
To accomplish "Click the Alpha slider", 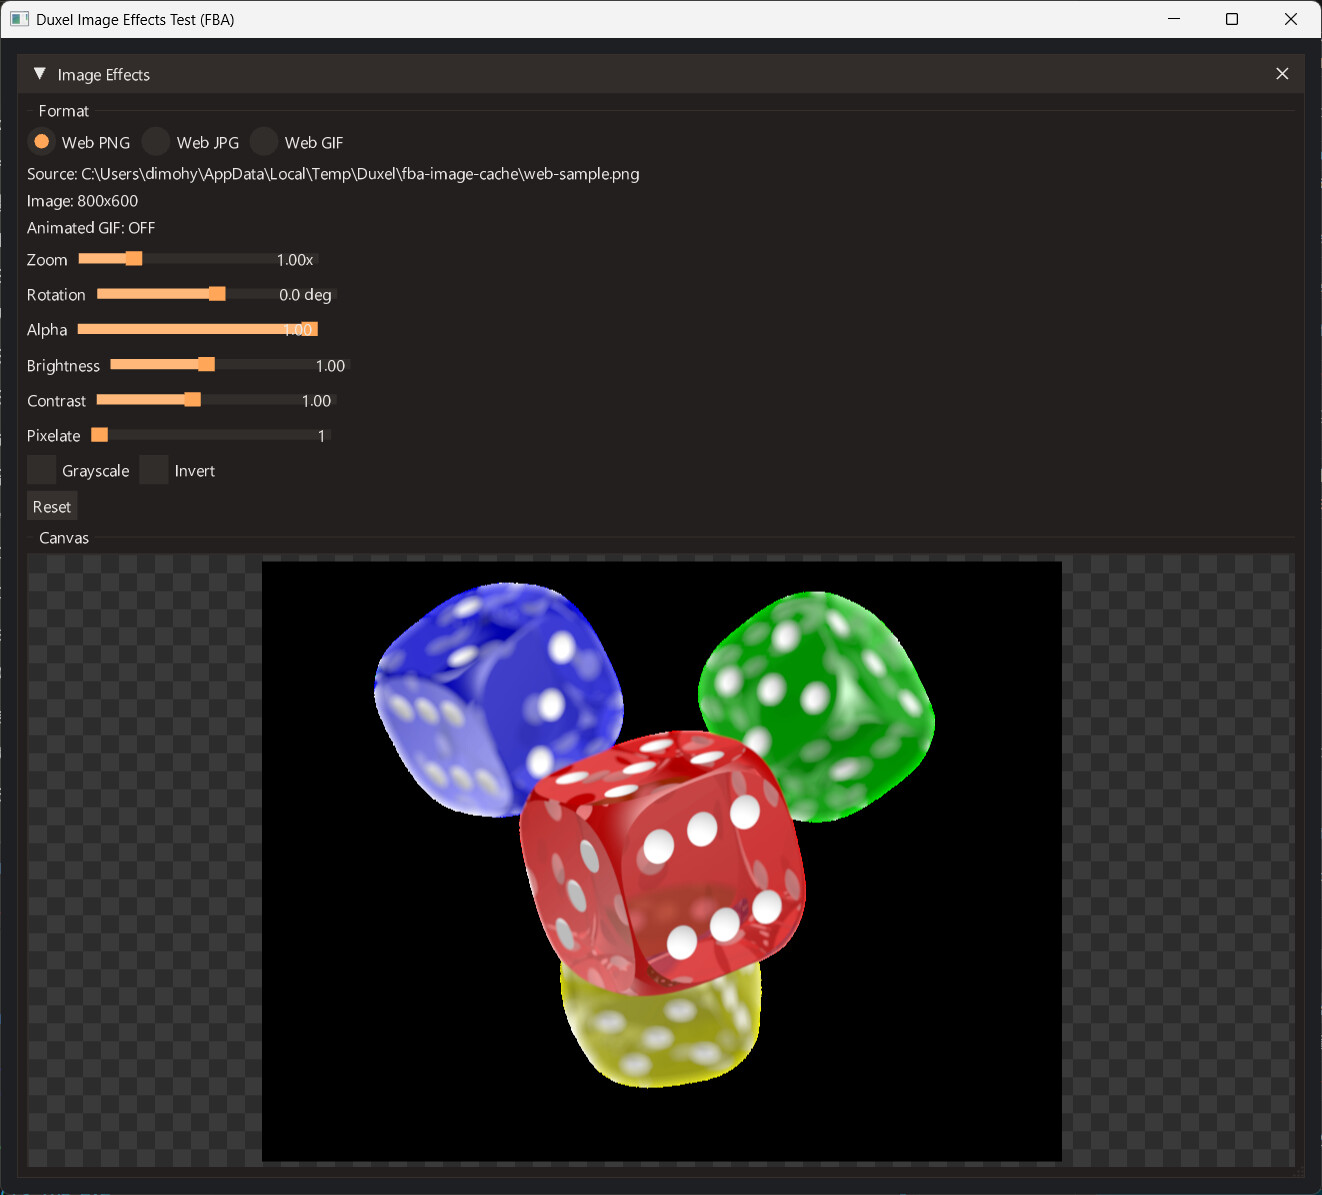I will coord(198,329).
